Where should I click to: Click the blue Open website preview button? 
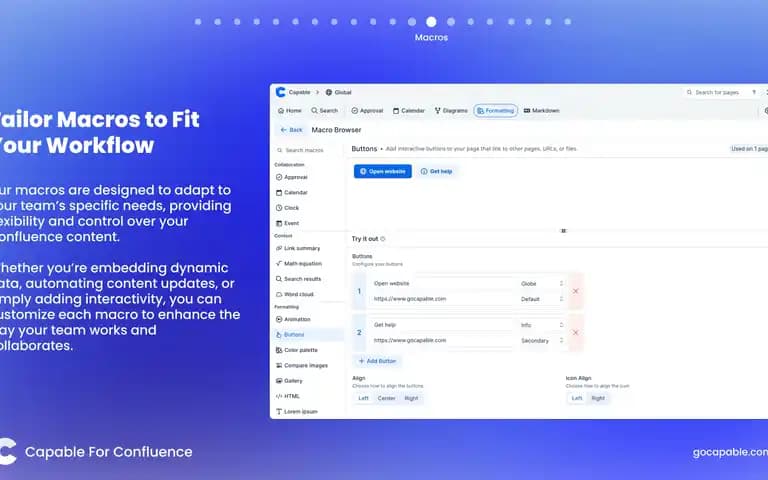[x=383, y=171]
